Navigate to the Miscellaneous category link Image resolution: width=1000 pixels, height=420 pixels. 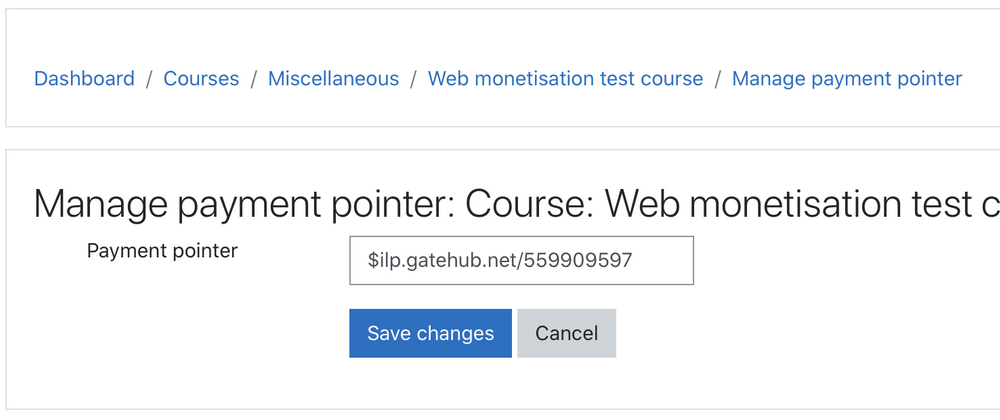click(333, 79)
